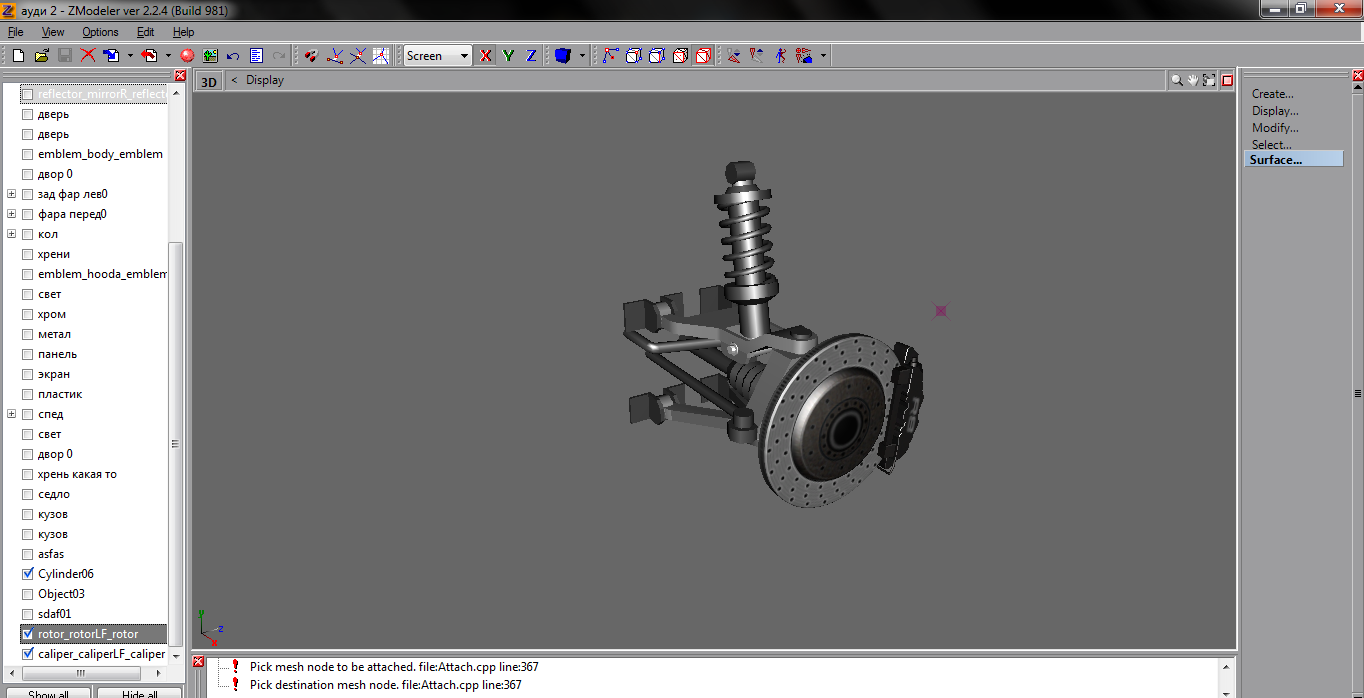Toggle the X axis constraint button

click(x=486, y=56)
